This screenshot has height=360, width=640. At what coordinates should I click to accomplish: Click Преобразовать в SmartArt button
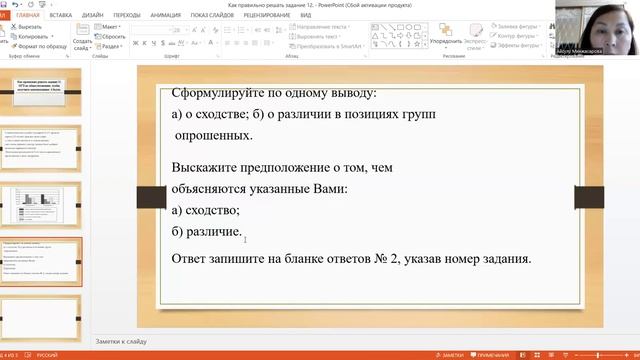(x=326, y=46)
